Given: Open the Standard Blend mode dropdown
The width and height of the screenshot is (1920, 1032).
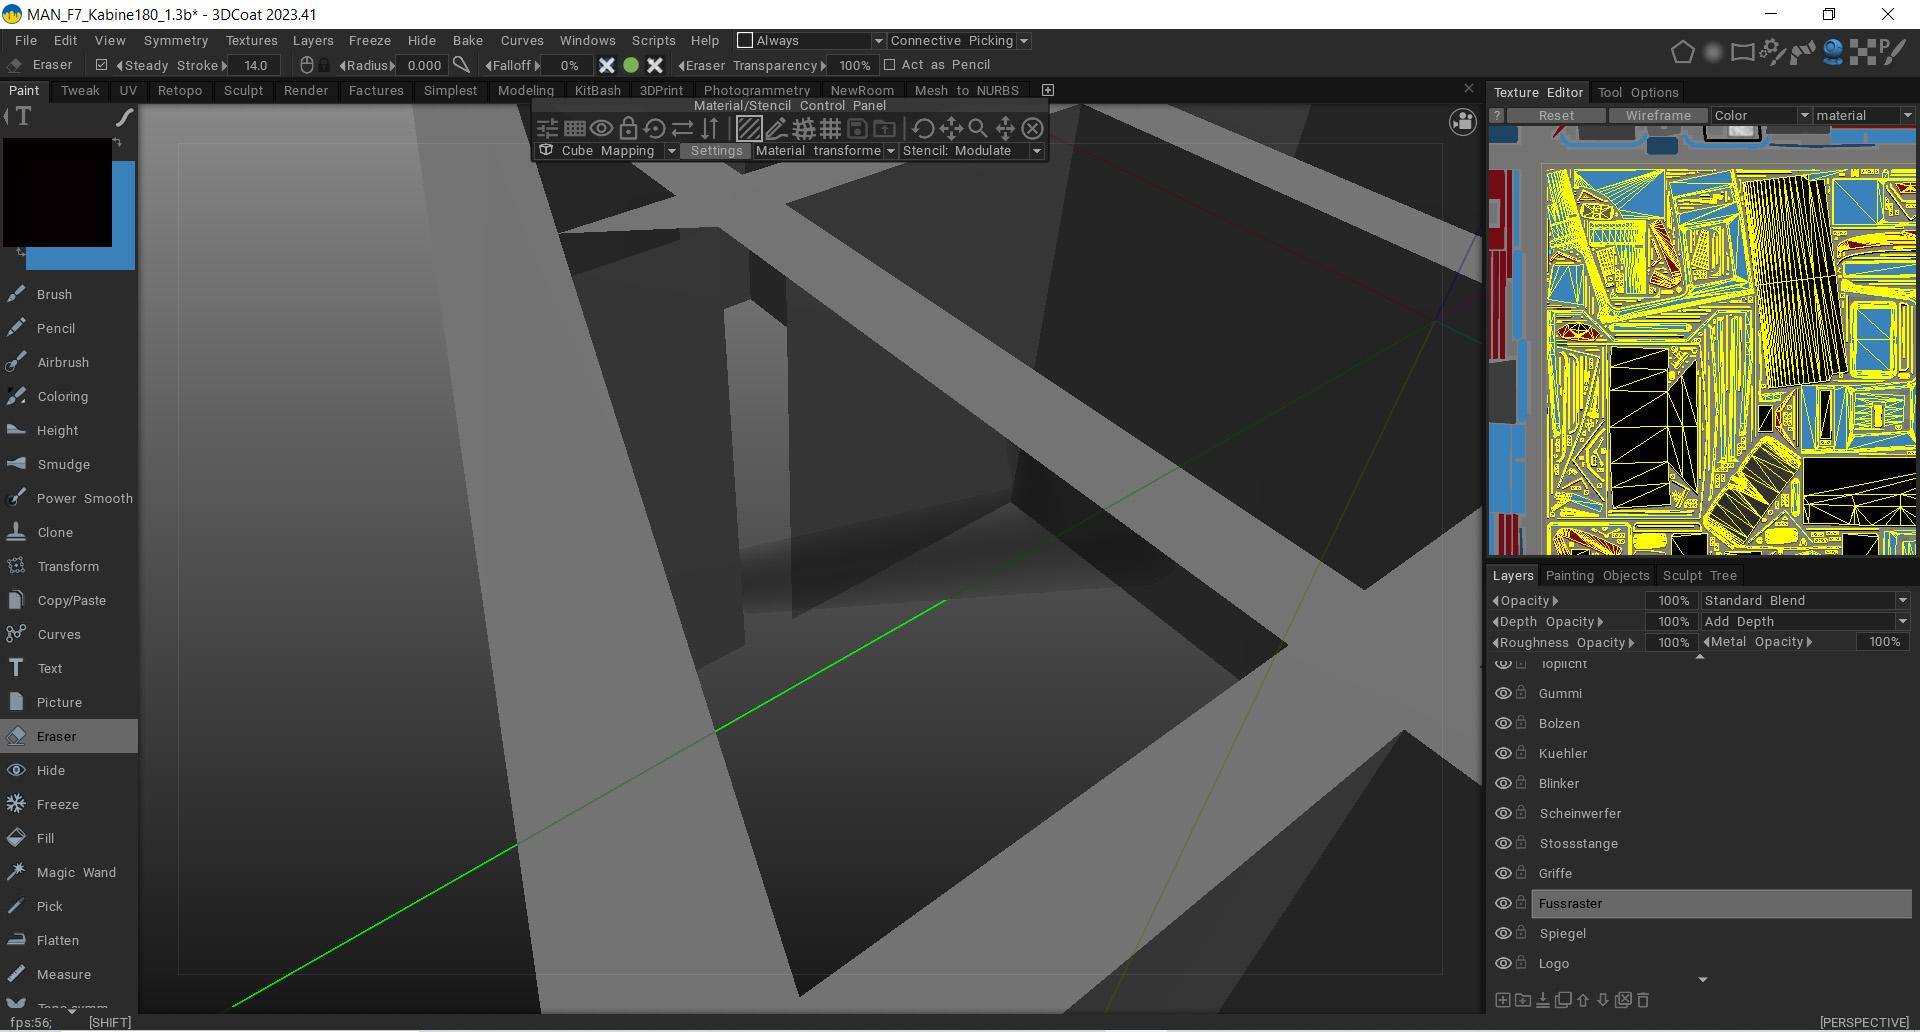Looking at the screenshot, I should click(x=1805, y=600).
